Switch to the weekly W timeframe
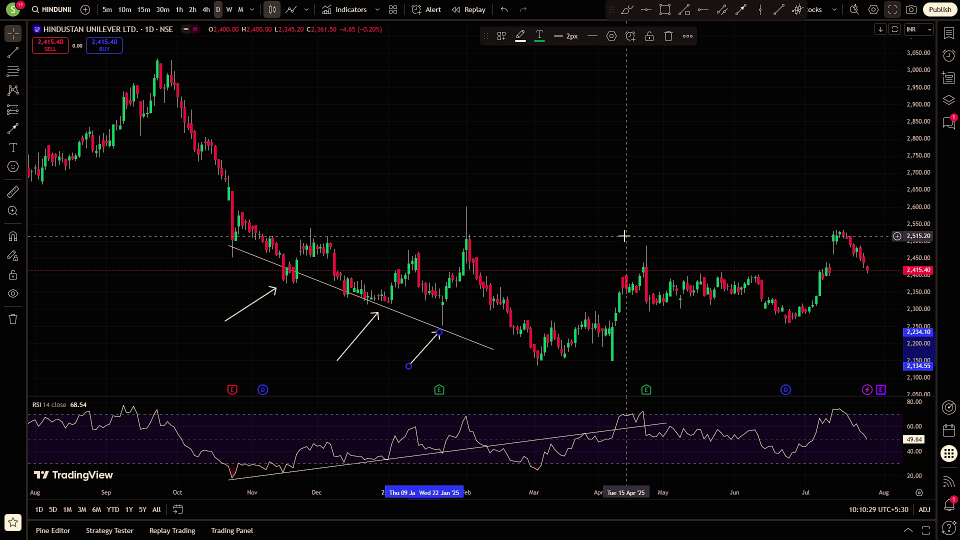The height and width of the screenshot is (540, 960). [x=229, y=10]
